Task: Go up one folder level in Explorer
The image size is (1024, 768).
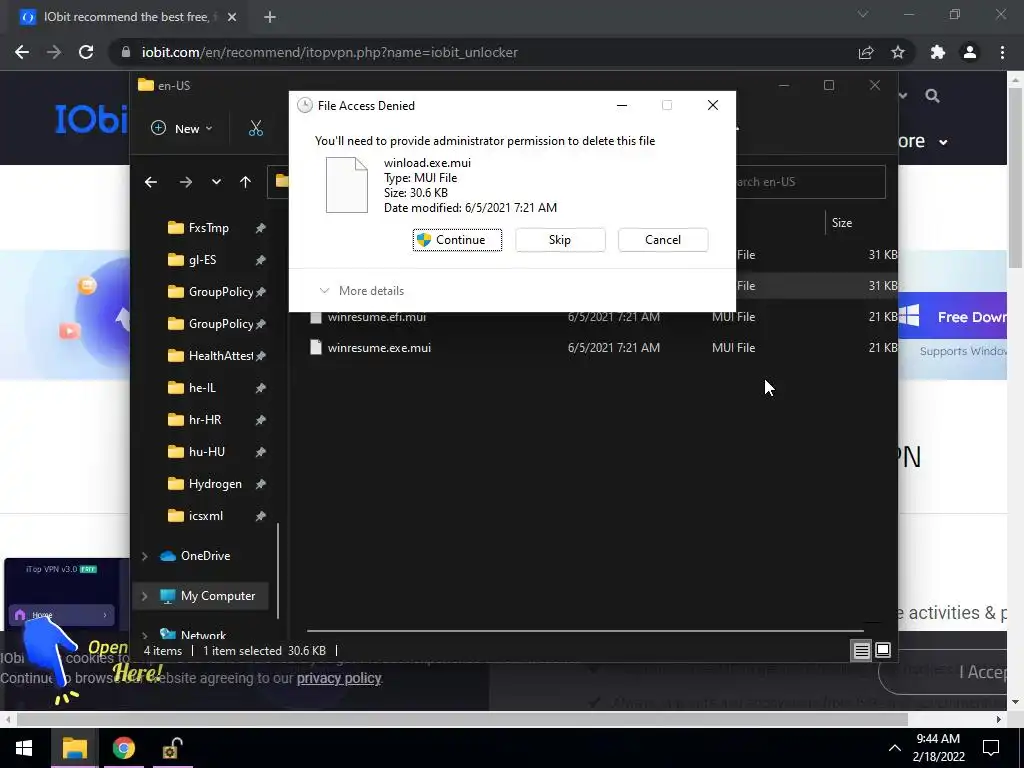Action: click(246, 182)
